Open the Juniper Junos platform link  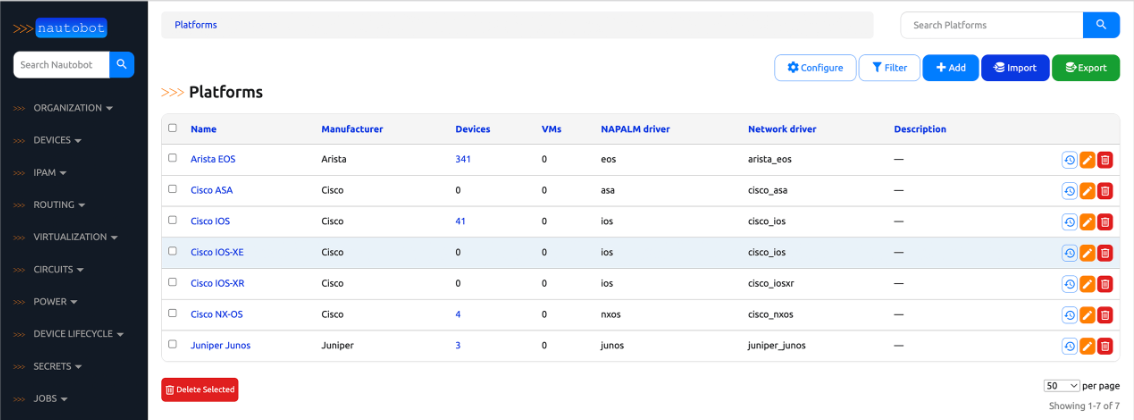click(221, 346)
